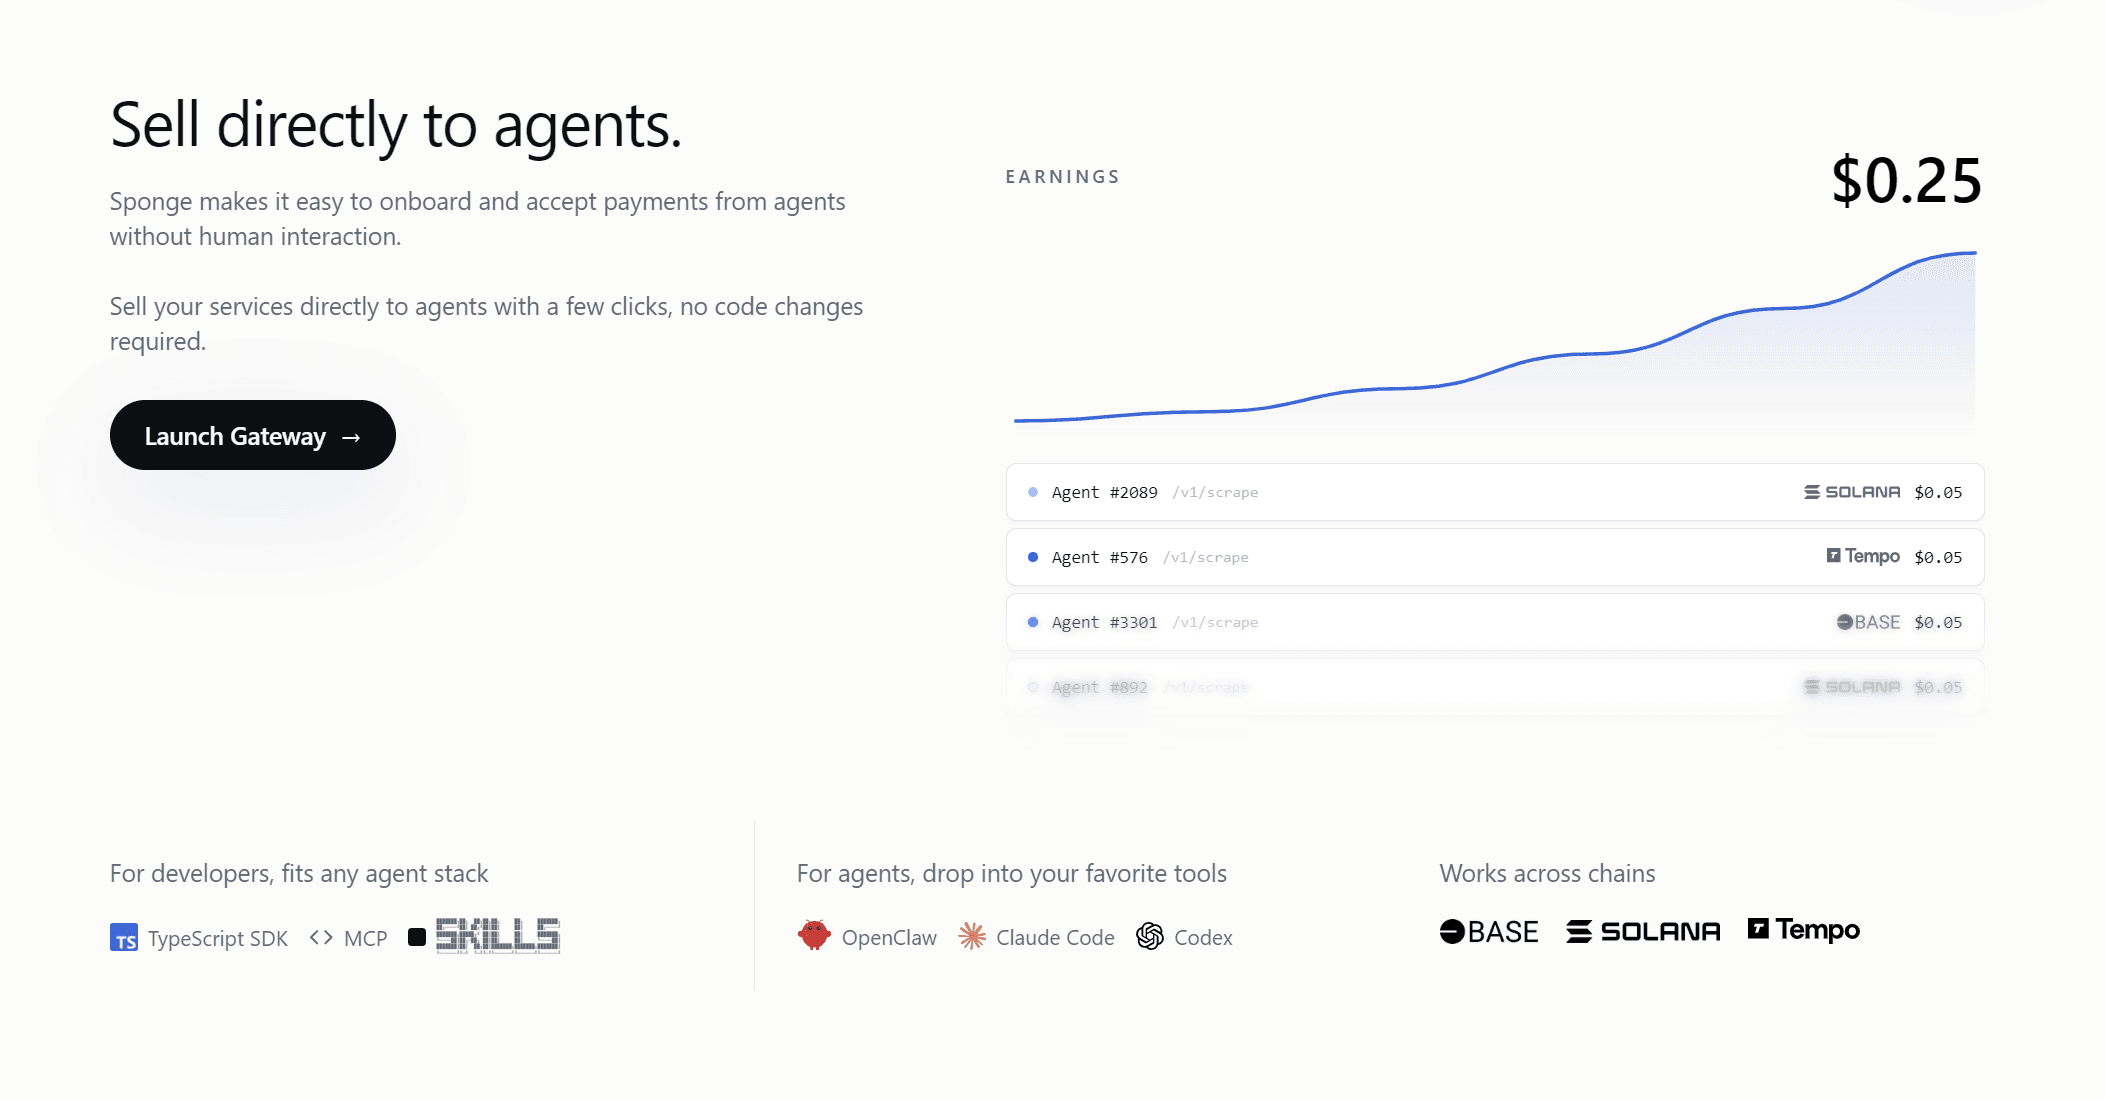Image resolution: width=2105 pixels, height=1099 pixels.
Task: Click the Tempo badge in Agent #576 row
Action: point(1863,556)
